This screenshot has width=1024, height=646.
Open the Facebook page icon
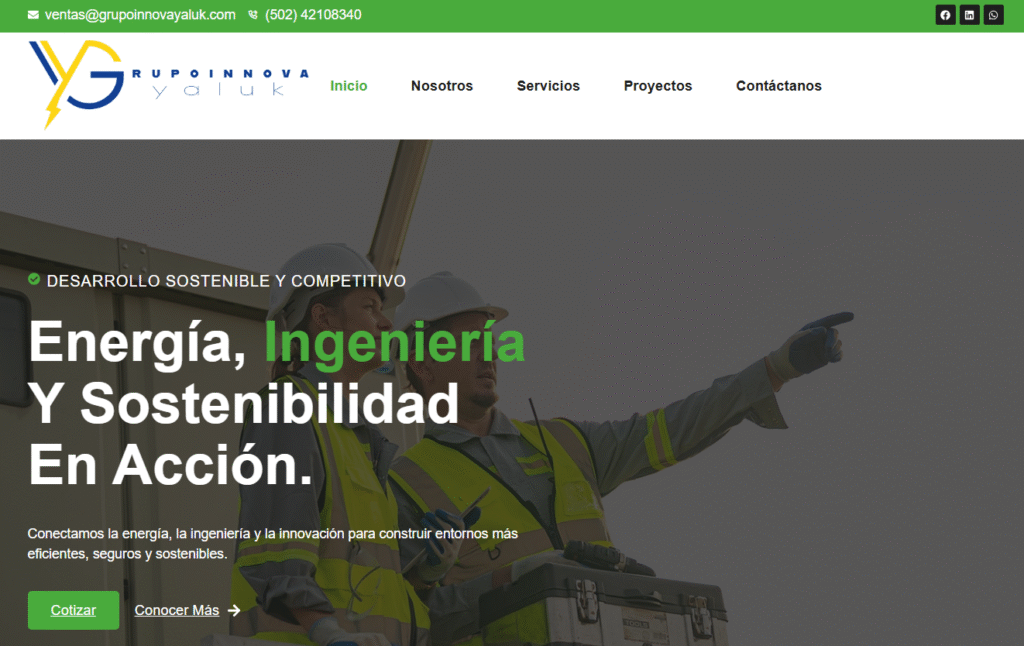pos(945,15)
